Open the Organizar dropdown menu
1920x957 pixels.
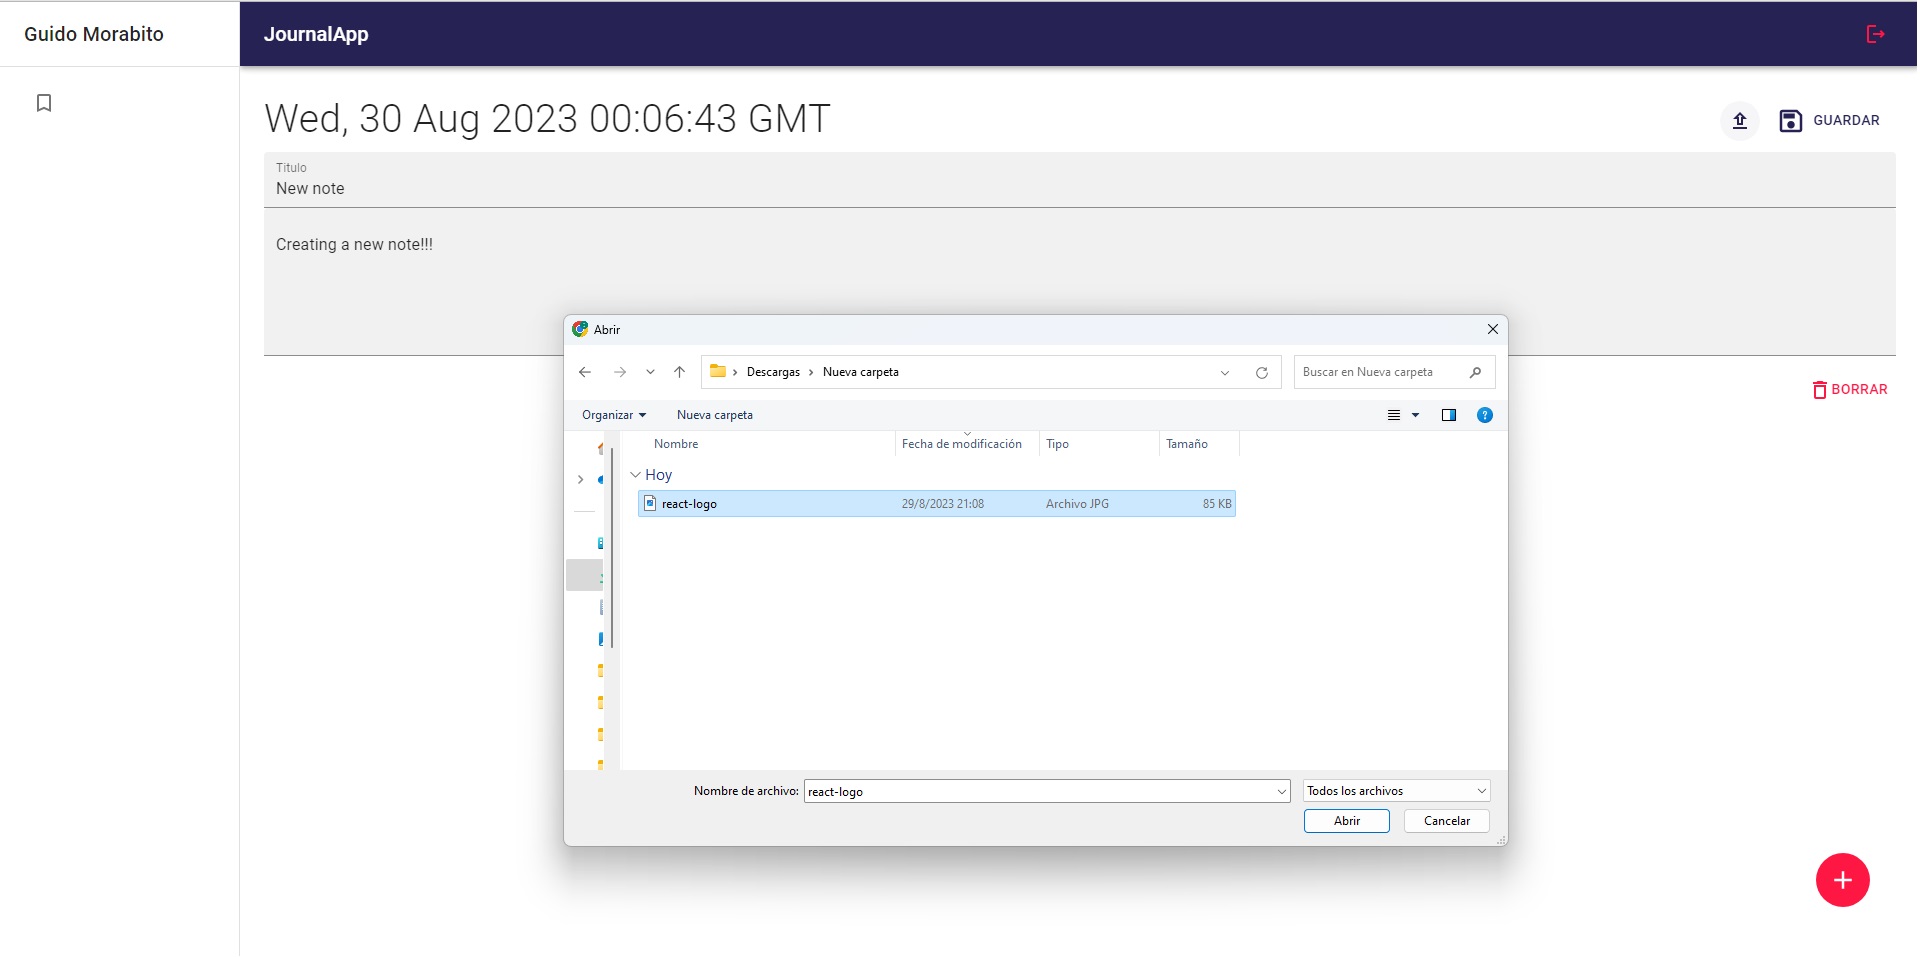tap(613, 414)
